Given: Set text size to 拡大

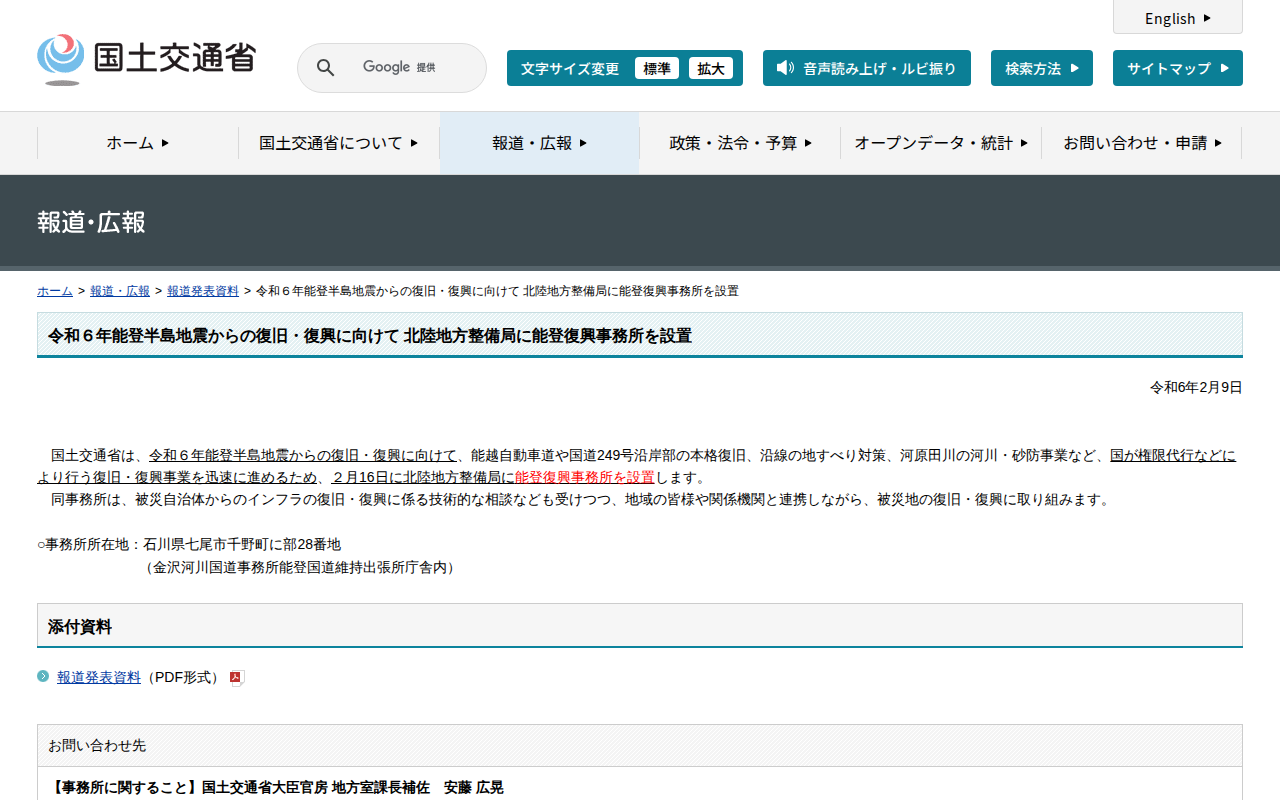Looking at the screenshot, I should click(711, 68).
